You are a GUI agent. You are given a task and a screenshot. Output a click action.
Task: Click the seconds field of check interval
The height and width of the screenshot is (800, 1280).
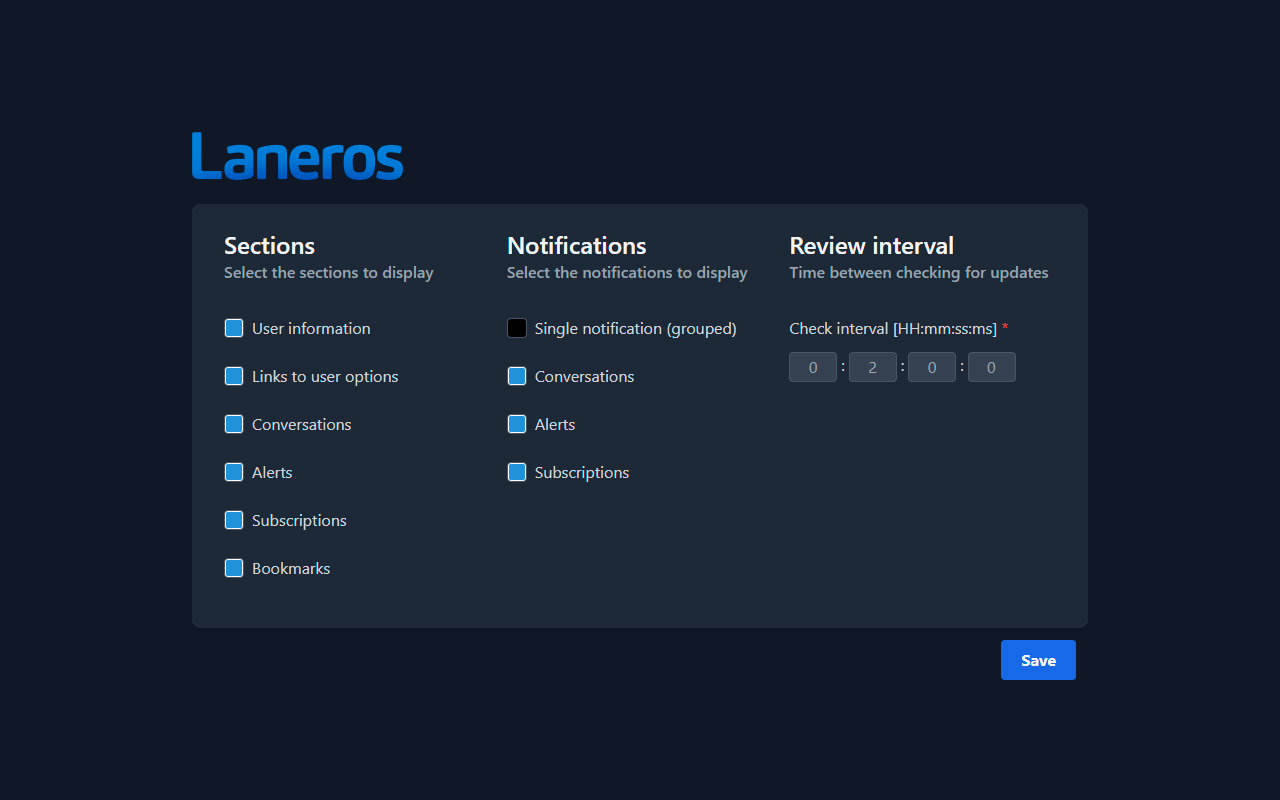(932, 367)
